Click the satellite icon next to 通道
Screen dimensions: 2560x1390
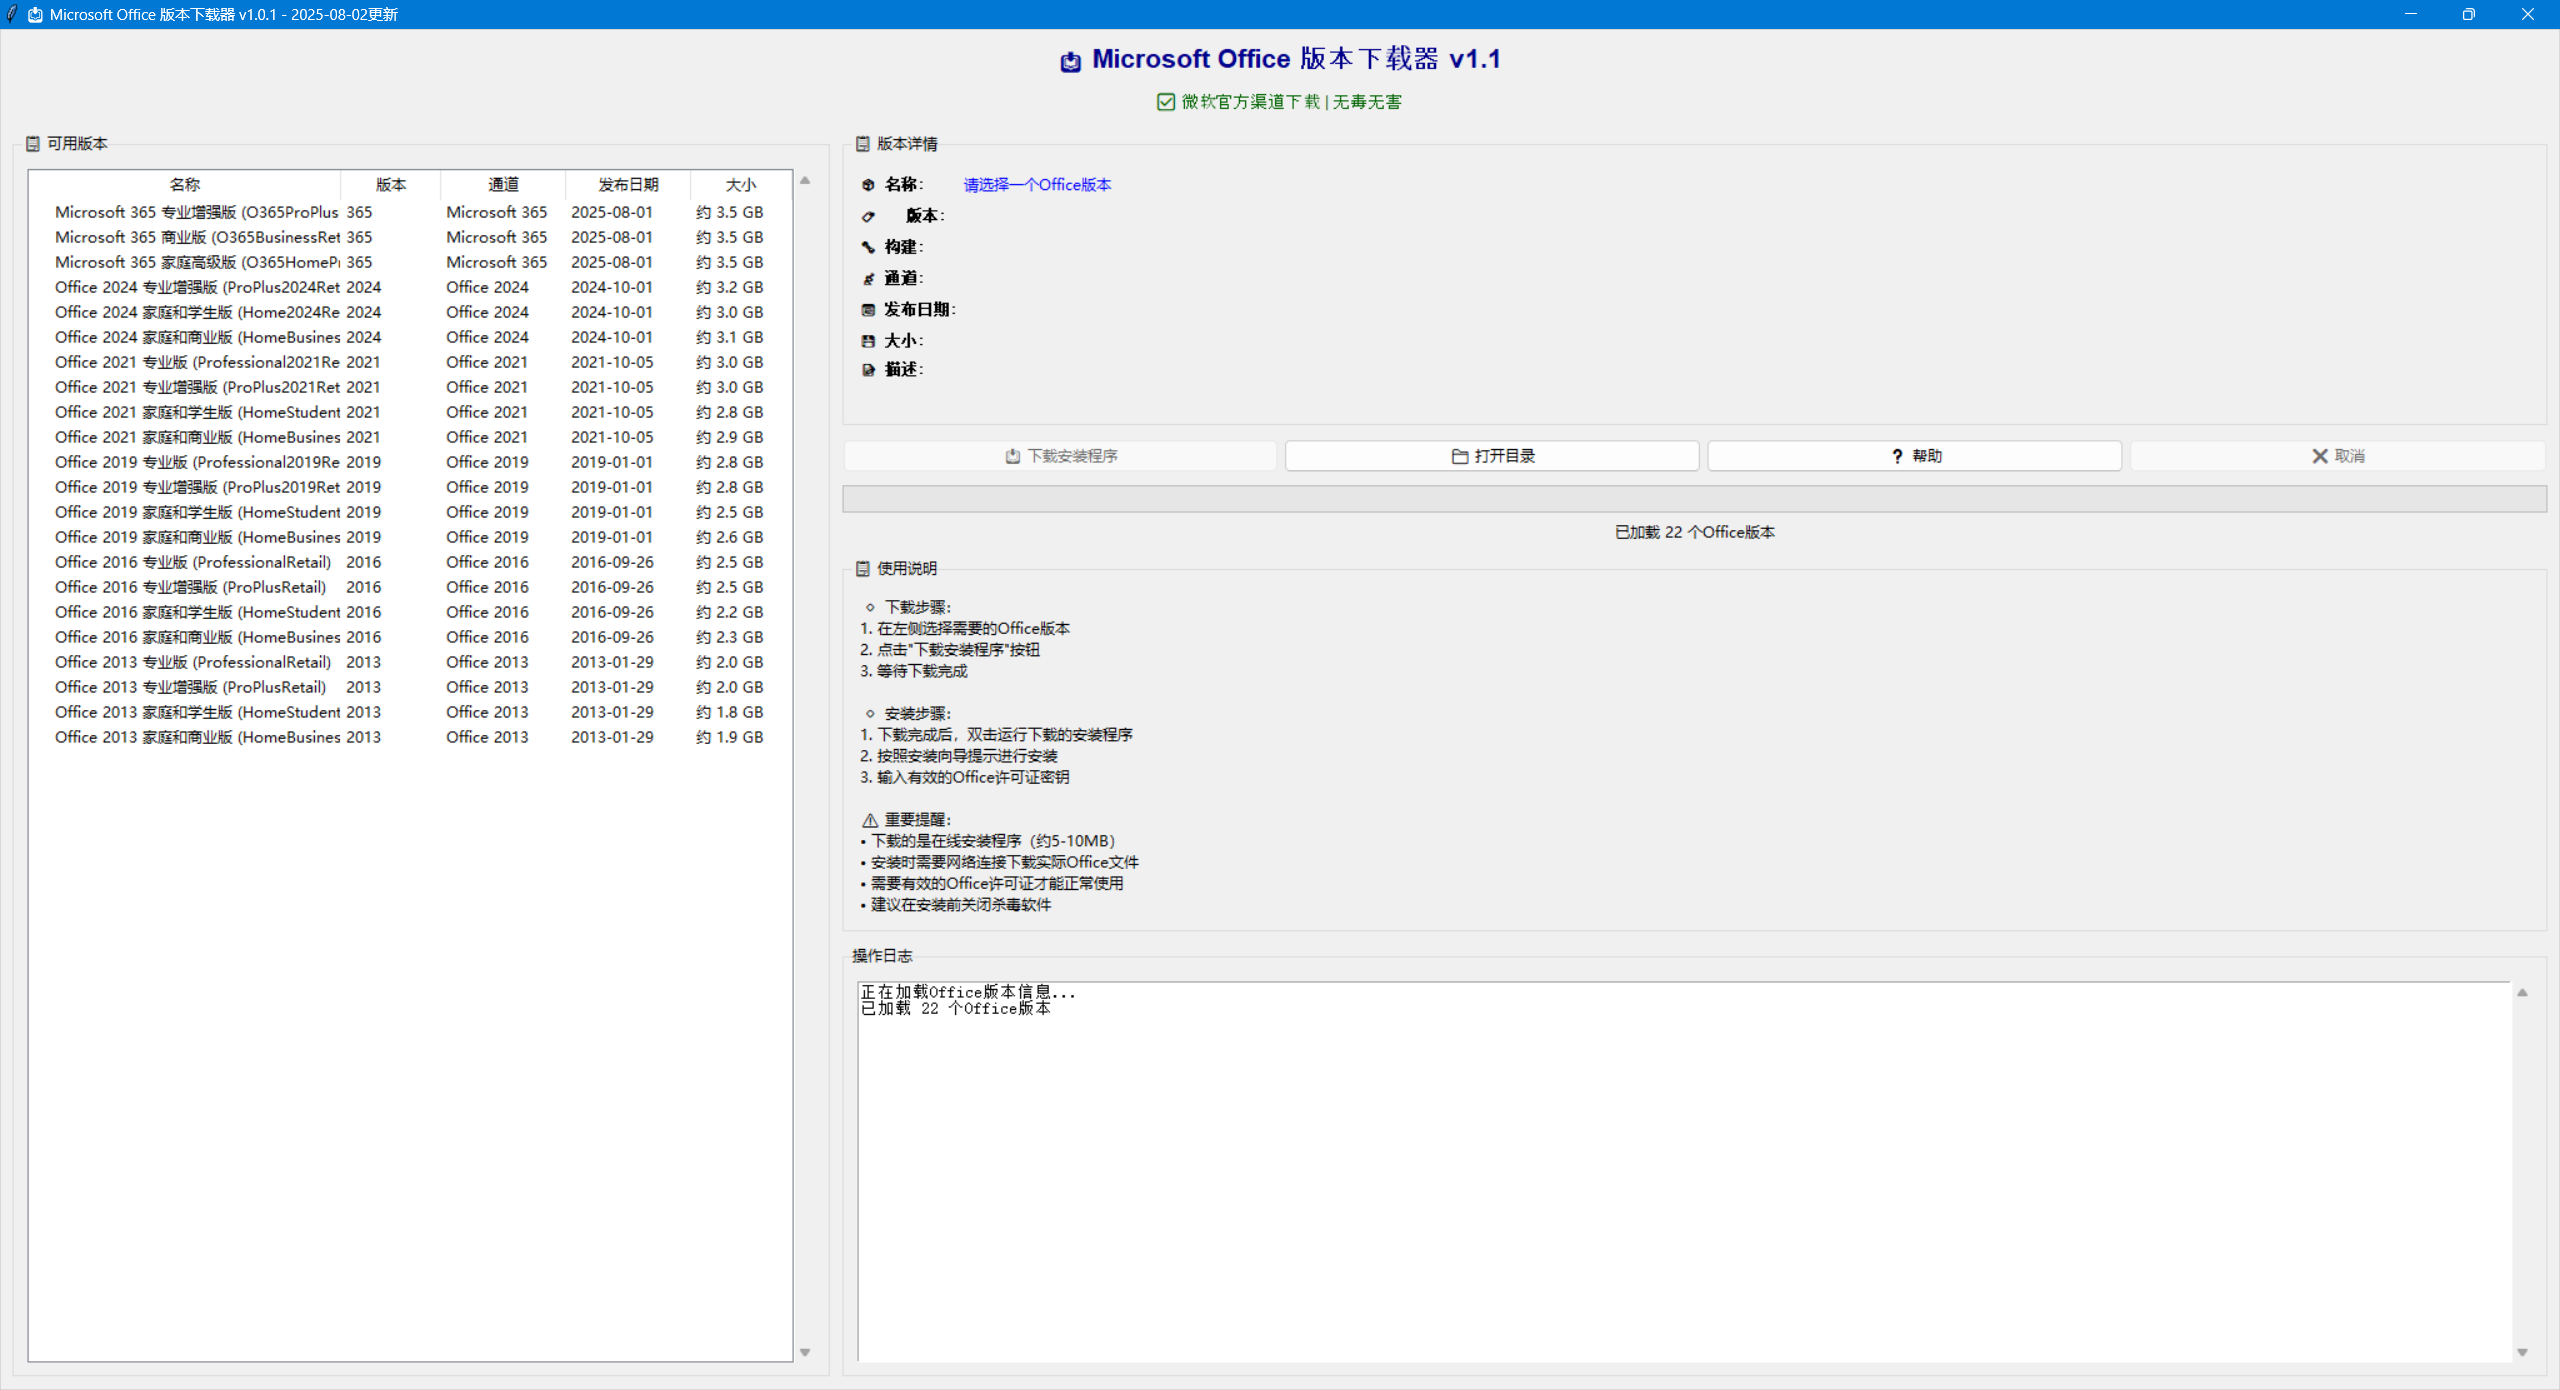(868, 278)
